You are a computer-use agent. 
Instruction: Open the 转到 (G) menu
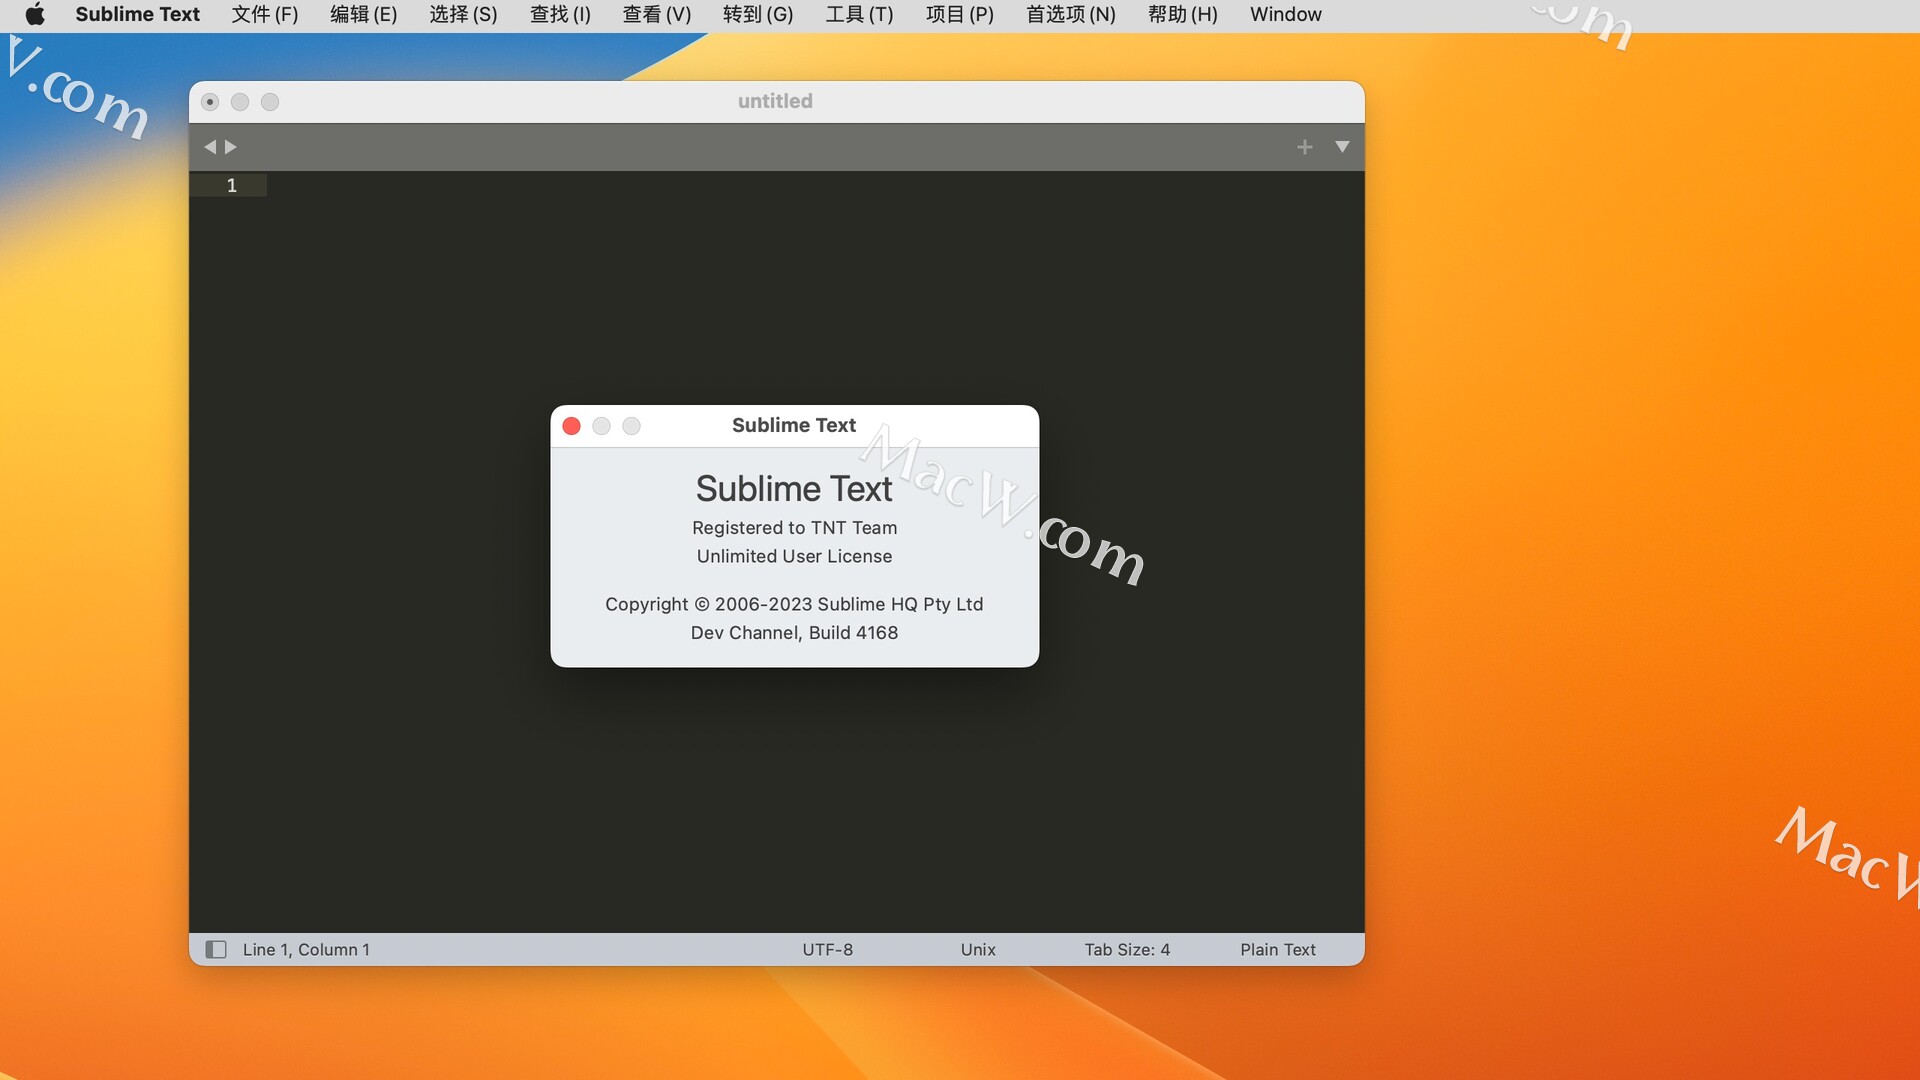tap(758, 14)
